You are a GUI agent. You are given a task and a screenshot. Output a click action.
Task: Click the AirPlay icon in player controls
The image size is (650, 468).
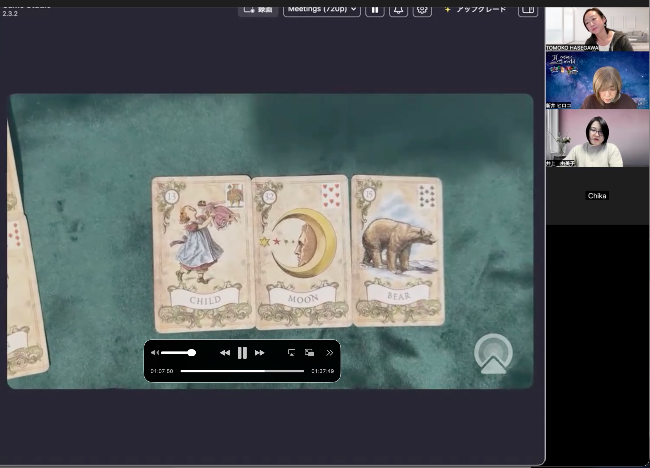291,352
